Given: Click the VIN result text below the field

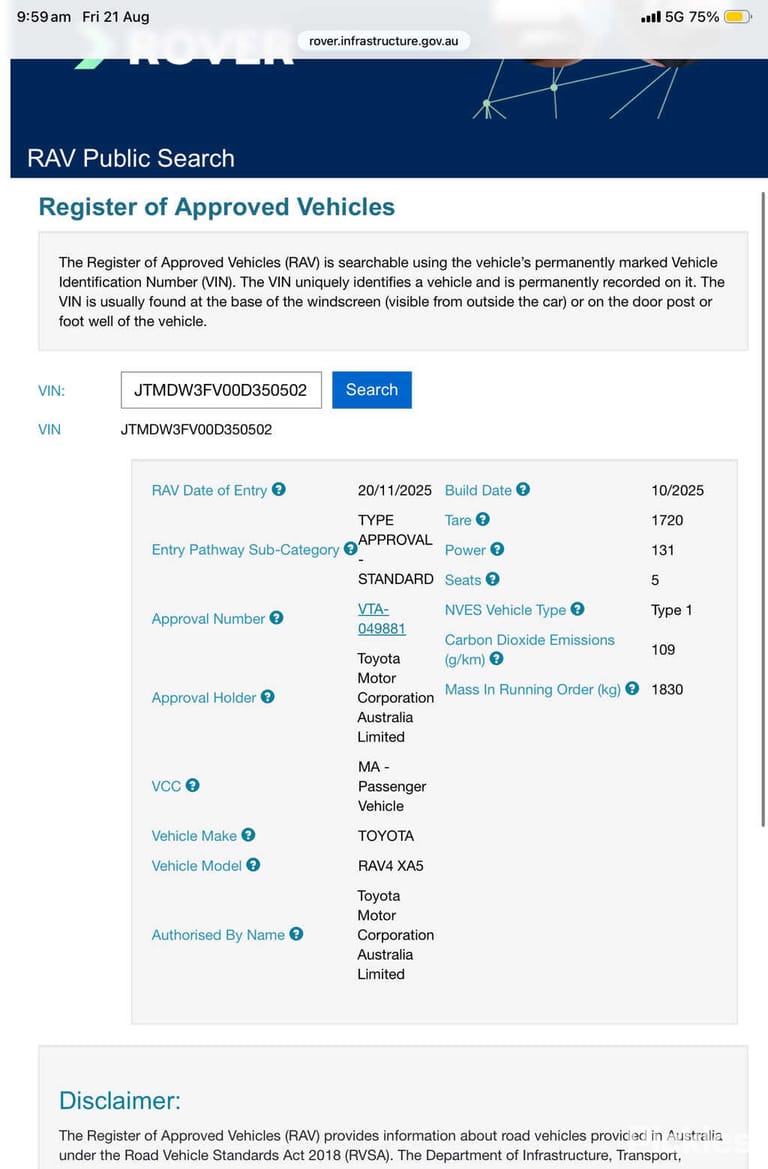Looking at the screenshot, I should (x=196, y=429).
